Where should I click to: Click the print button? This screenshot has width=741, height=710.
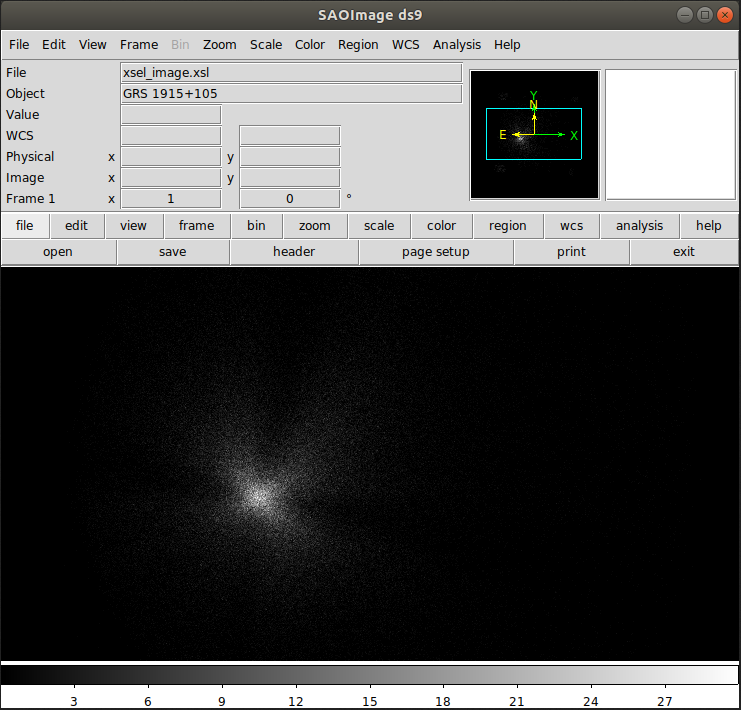click(x=571, y=252)
